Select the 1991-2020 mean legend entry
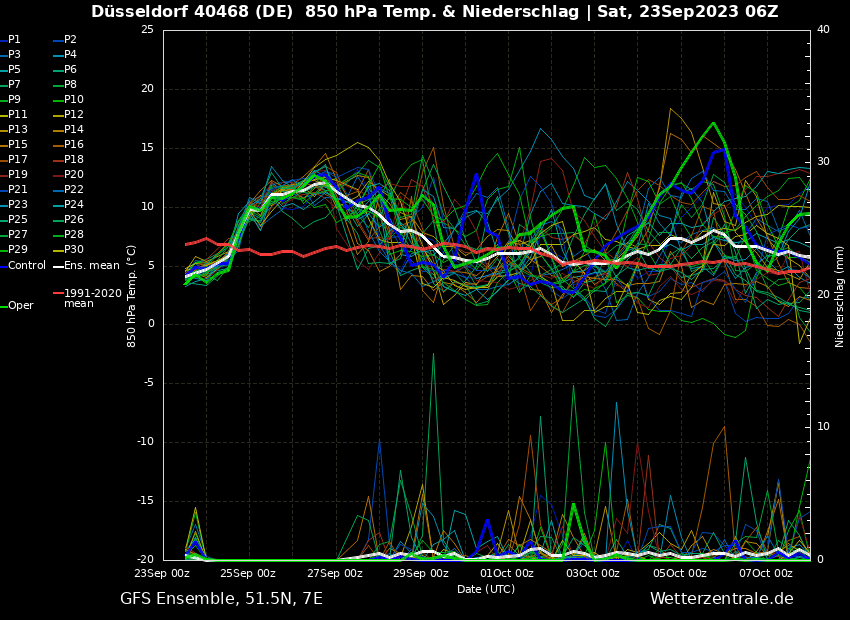850x620 pixels. coord(92,298)
